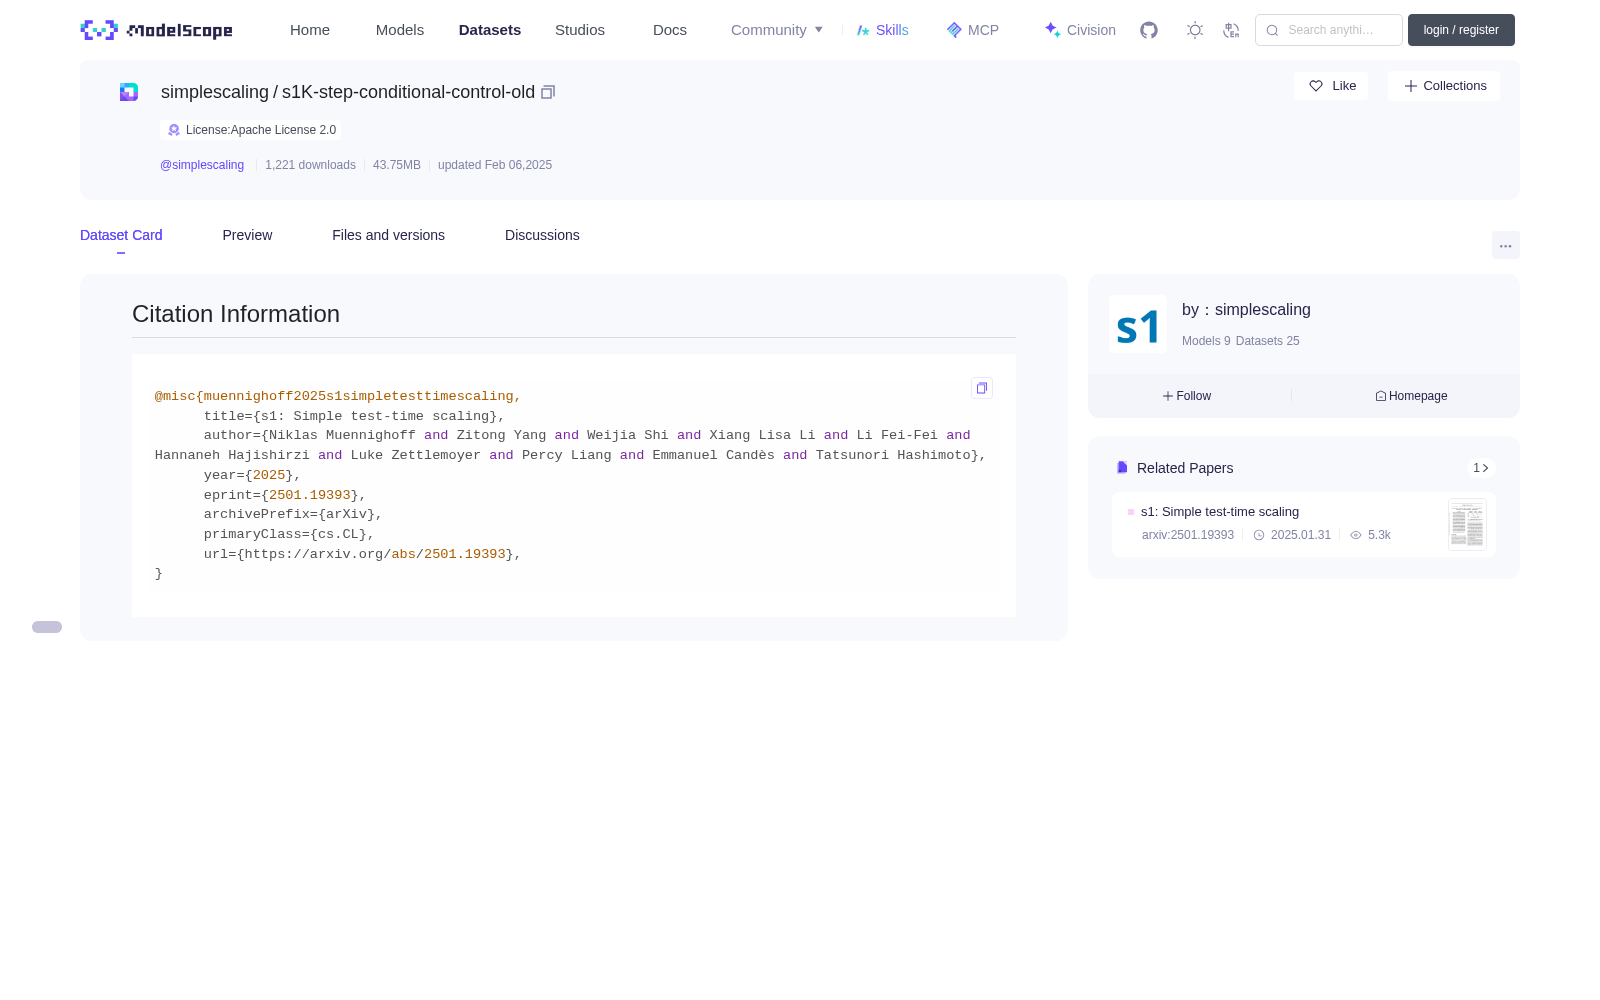Copy the citation code block
This screenshot has height=1000, width=1600.
click(982, 388)
